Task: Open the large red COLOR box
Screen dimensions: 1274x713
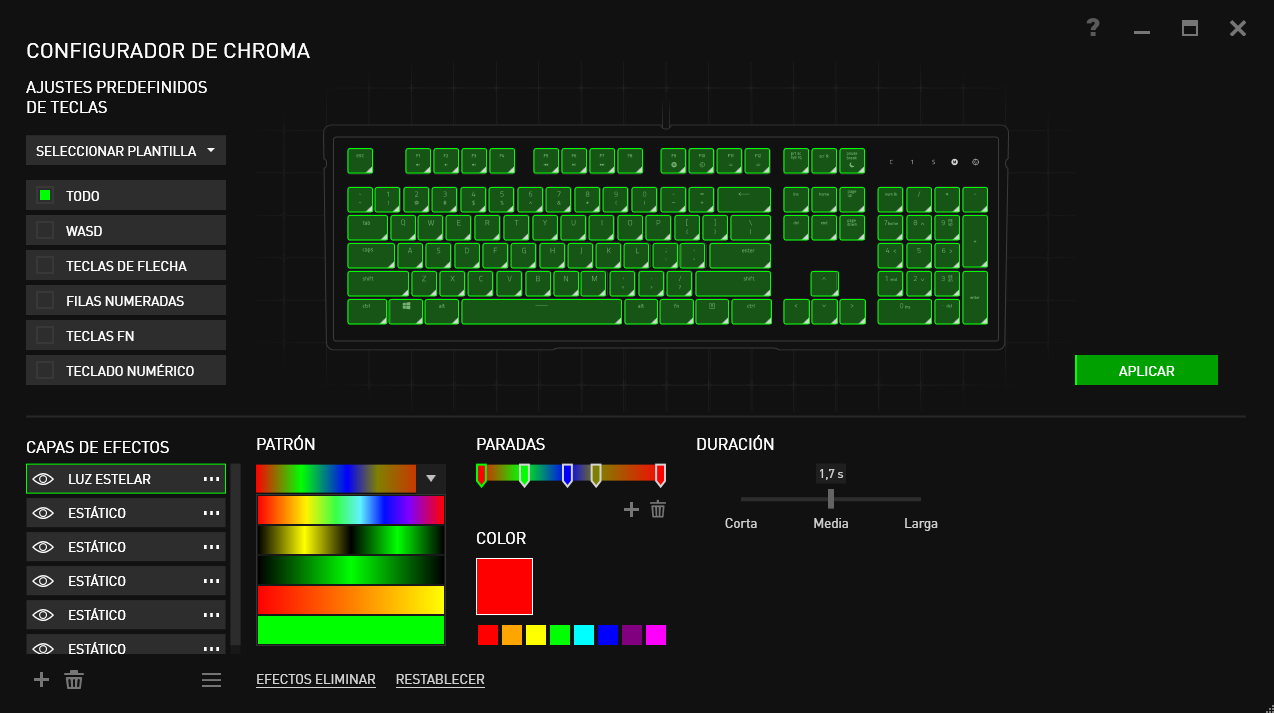Action: (x=505, y=586)
